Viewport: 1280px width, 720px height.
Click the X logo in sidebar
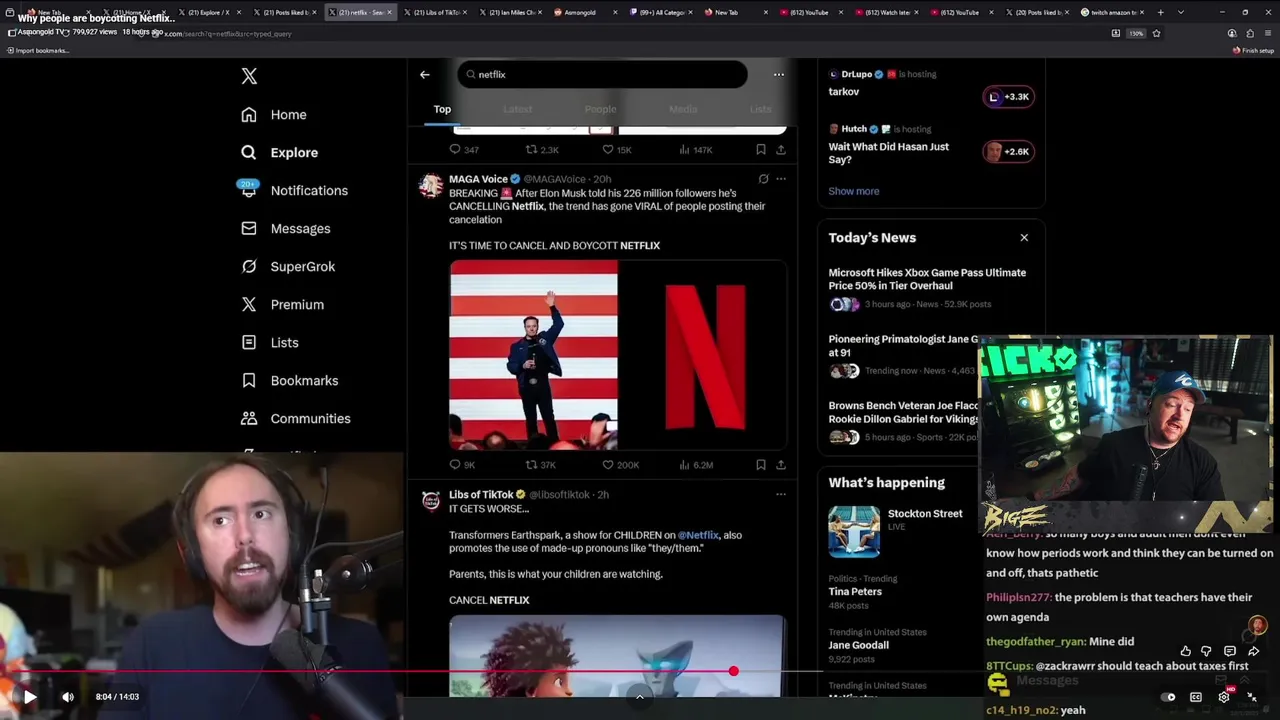coord(249,76)
